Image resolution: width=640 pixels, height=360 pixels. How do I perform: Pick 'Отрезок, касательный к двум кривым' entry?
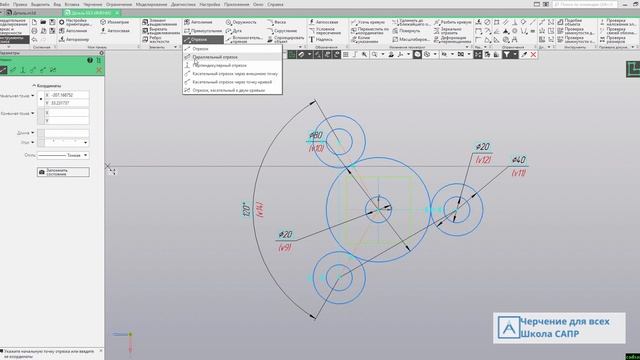point(232,90)
